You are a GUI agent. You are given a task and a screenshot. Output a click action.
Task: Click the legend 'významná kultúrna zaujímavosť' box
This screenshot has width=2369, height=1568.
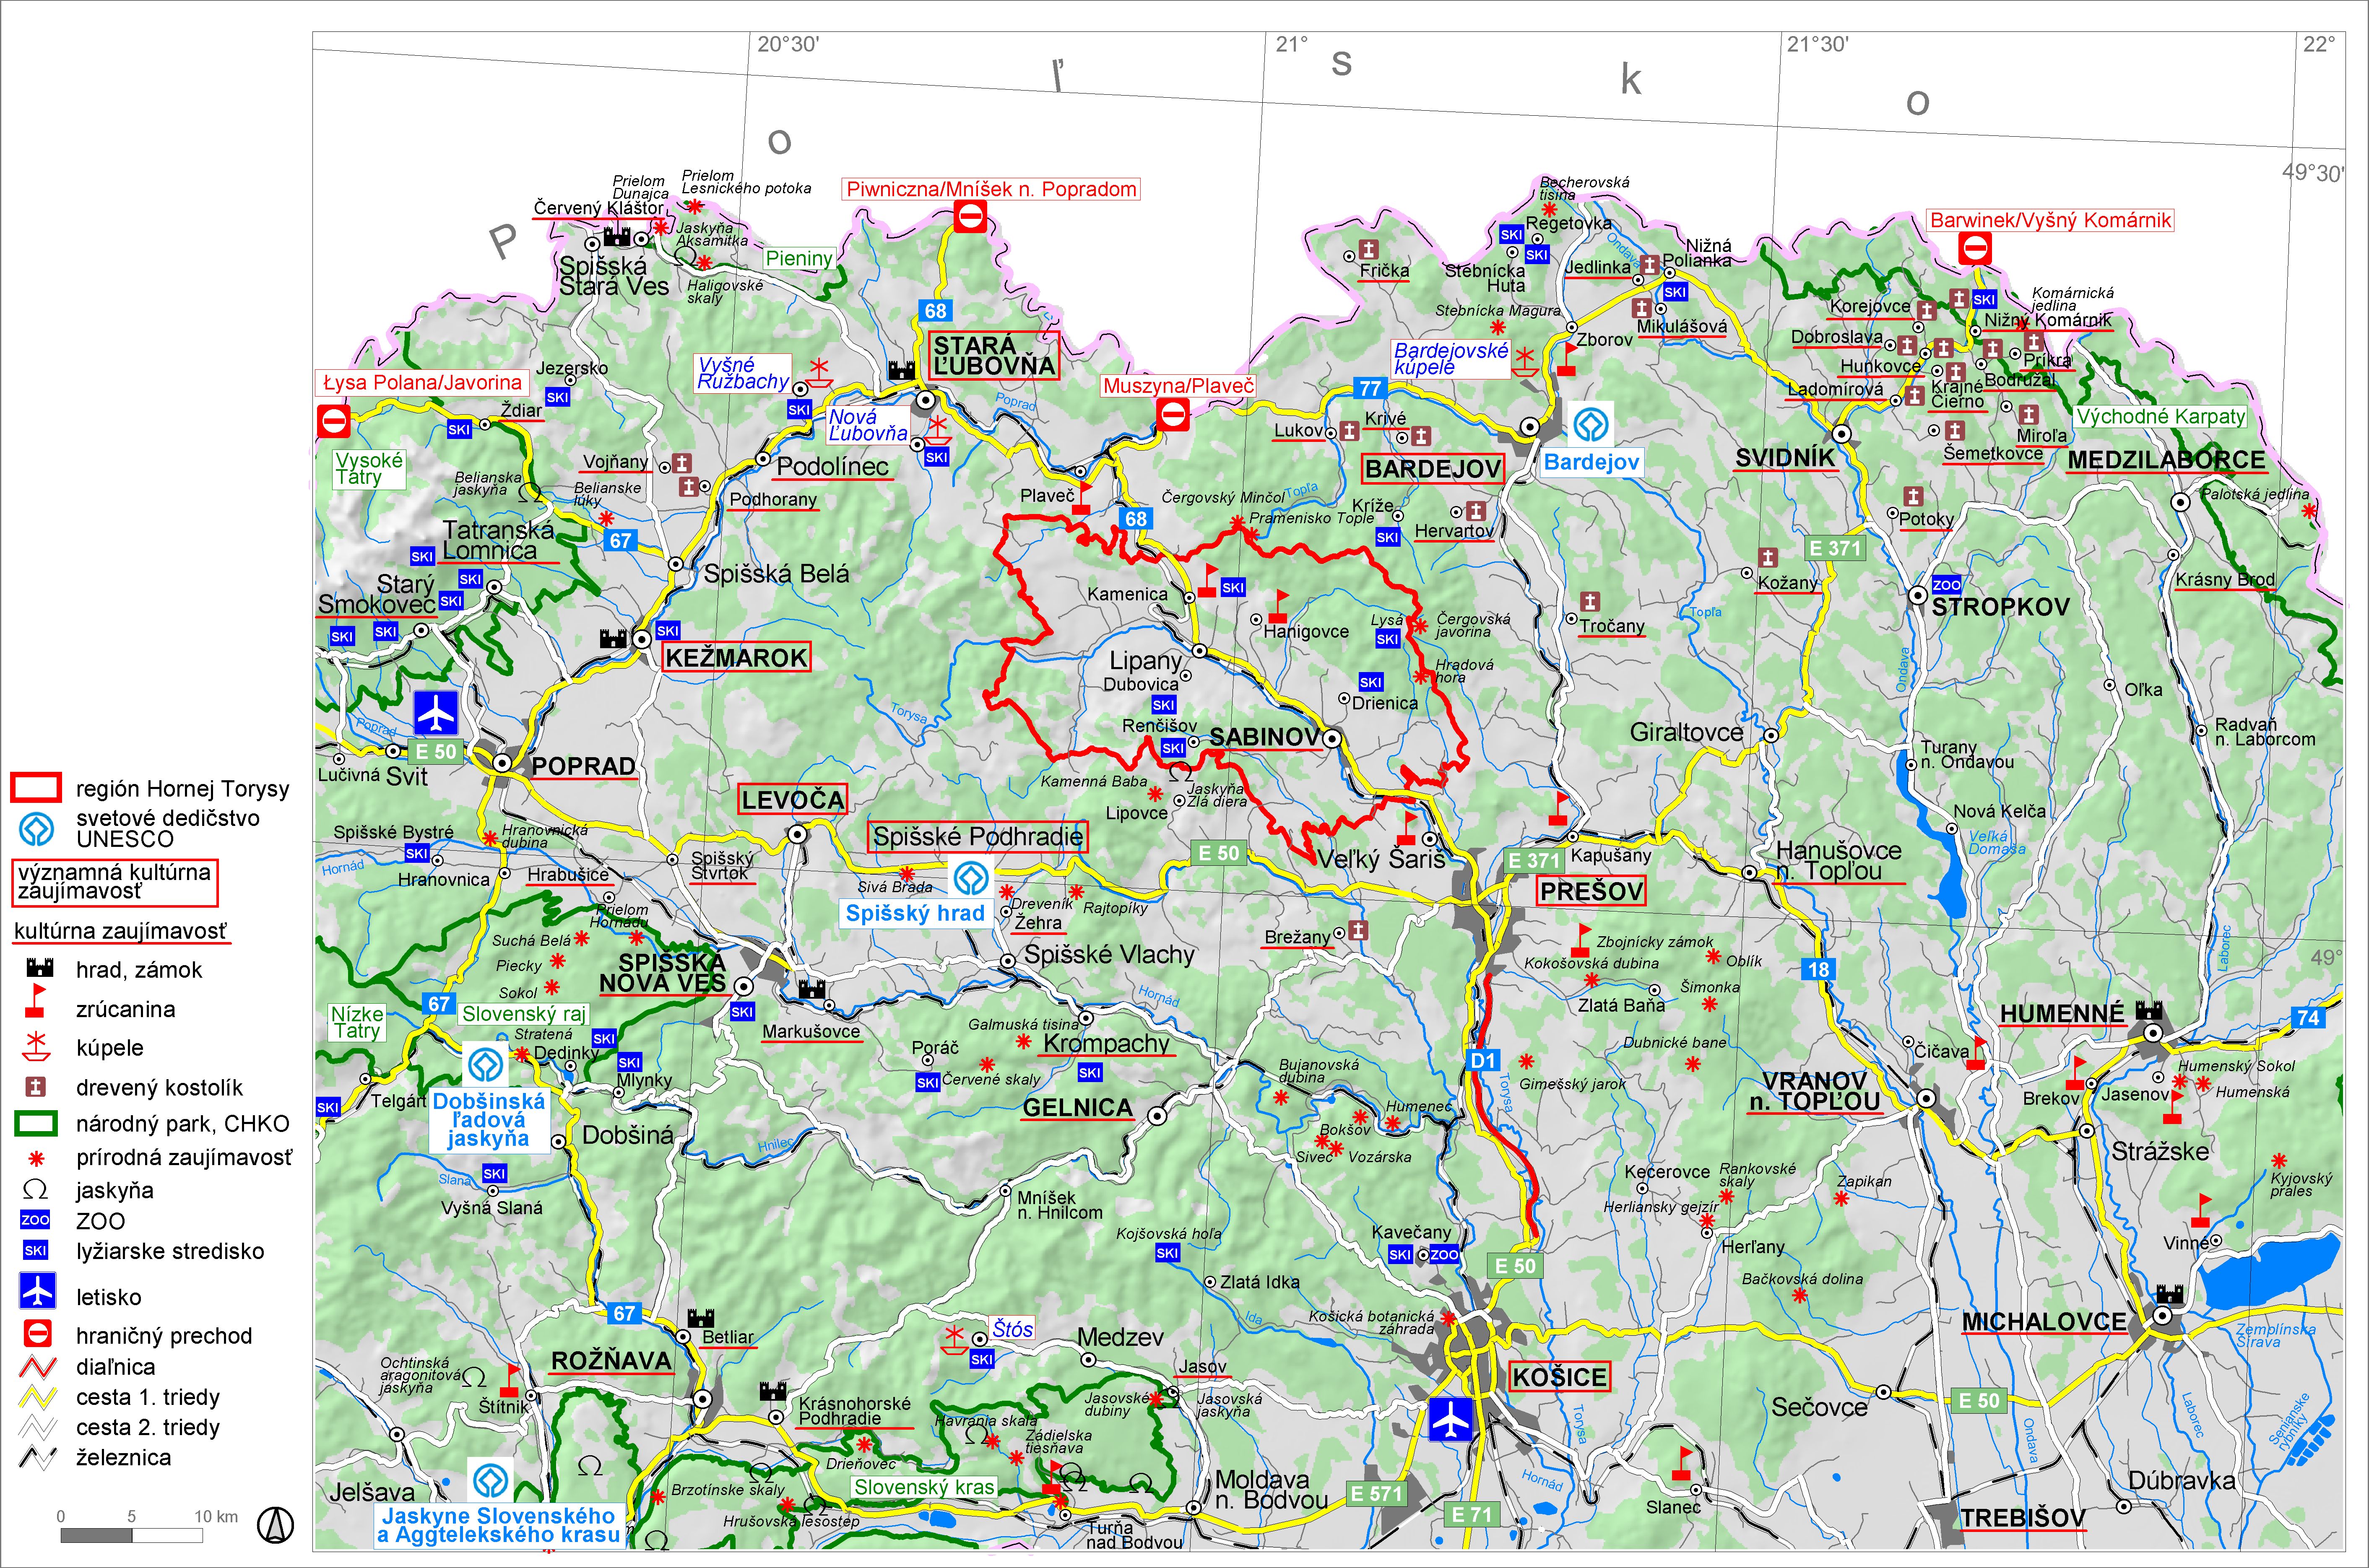coord(115,882)
